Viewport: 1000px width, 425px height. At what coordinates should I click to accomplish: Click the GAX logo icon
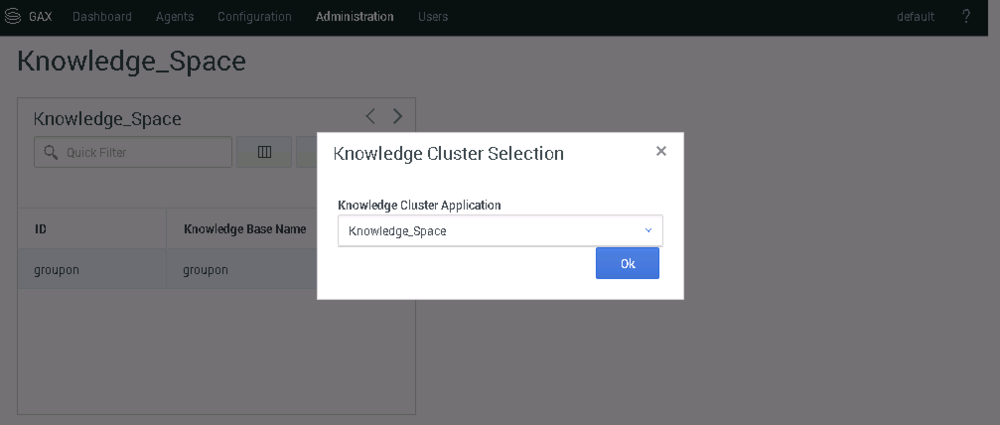click(13, 17)
